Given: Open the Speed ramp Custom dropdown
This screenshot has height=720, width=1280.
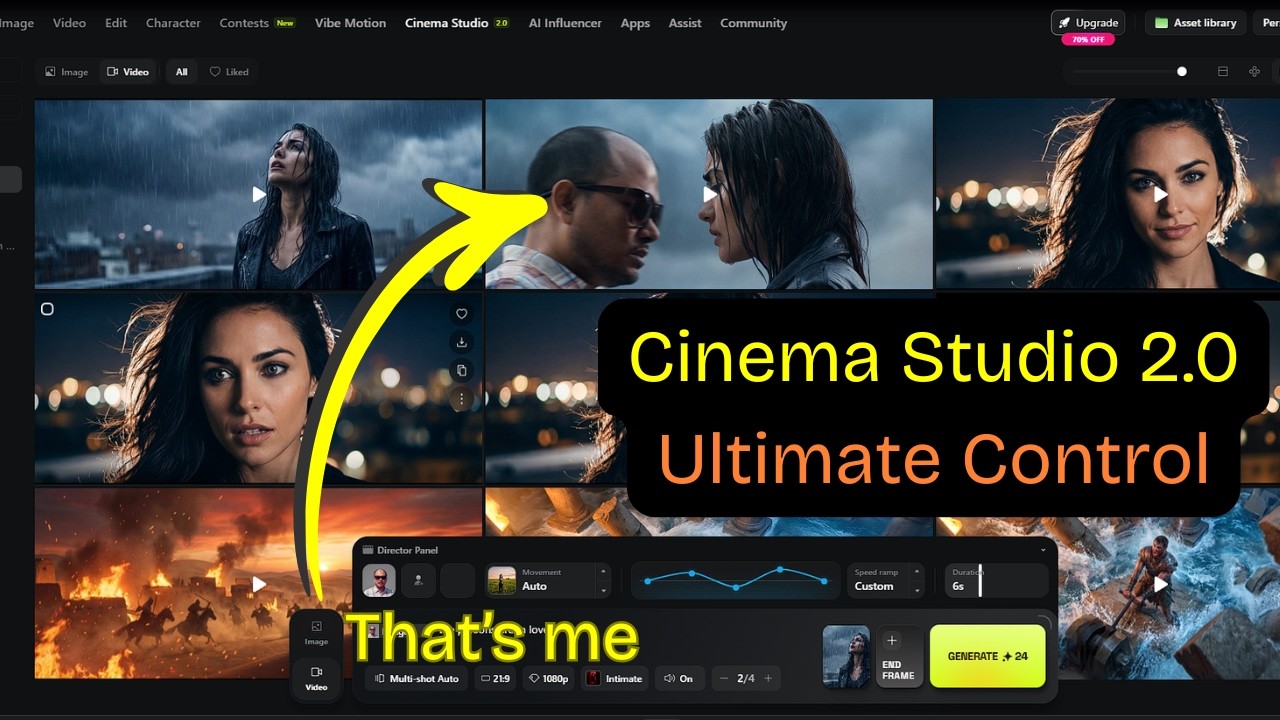Looking at the screenshot, I should (x=885, y=581).
